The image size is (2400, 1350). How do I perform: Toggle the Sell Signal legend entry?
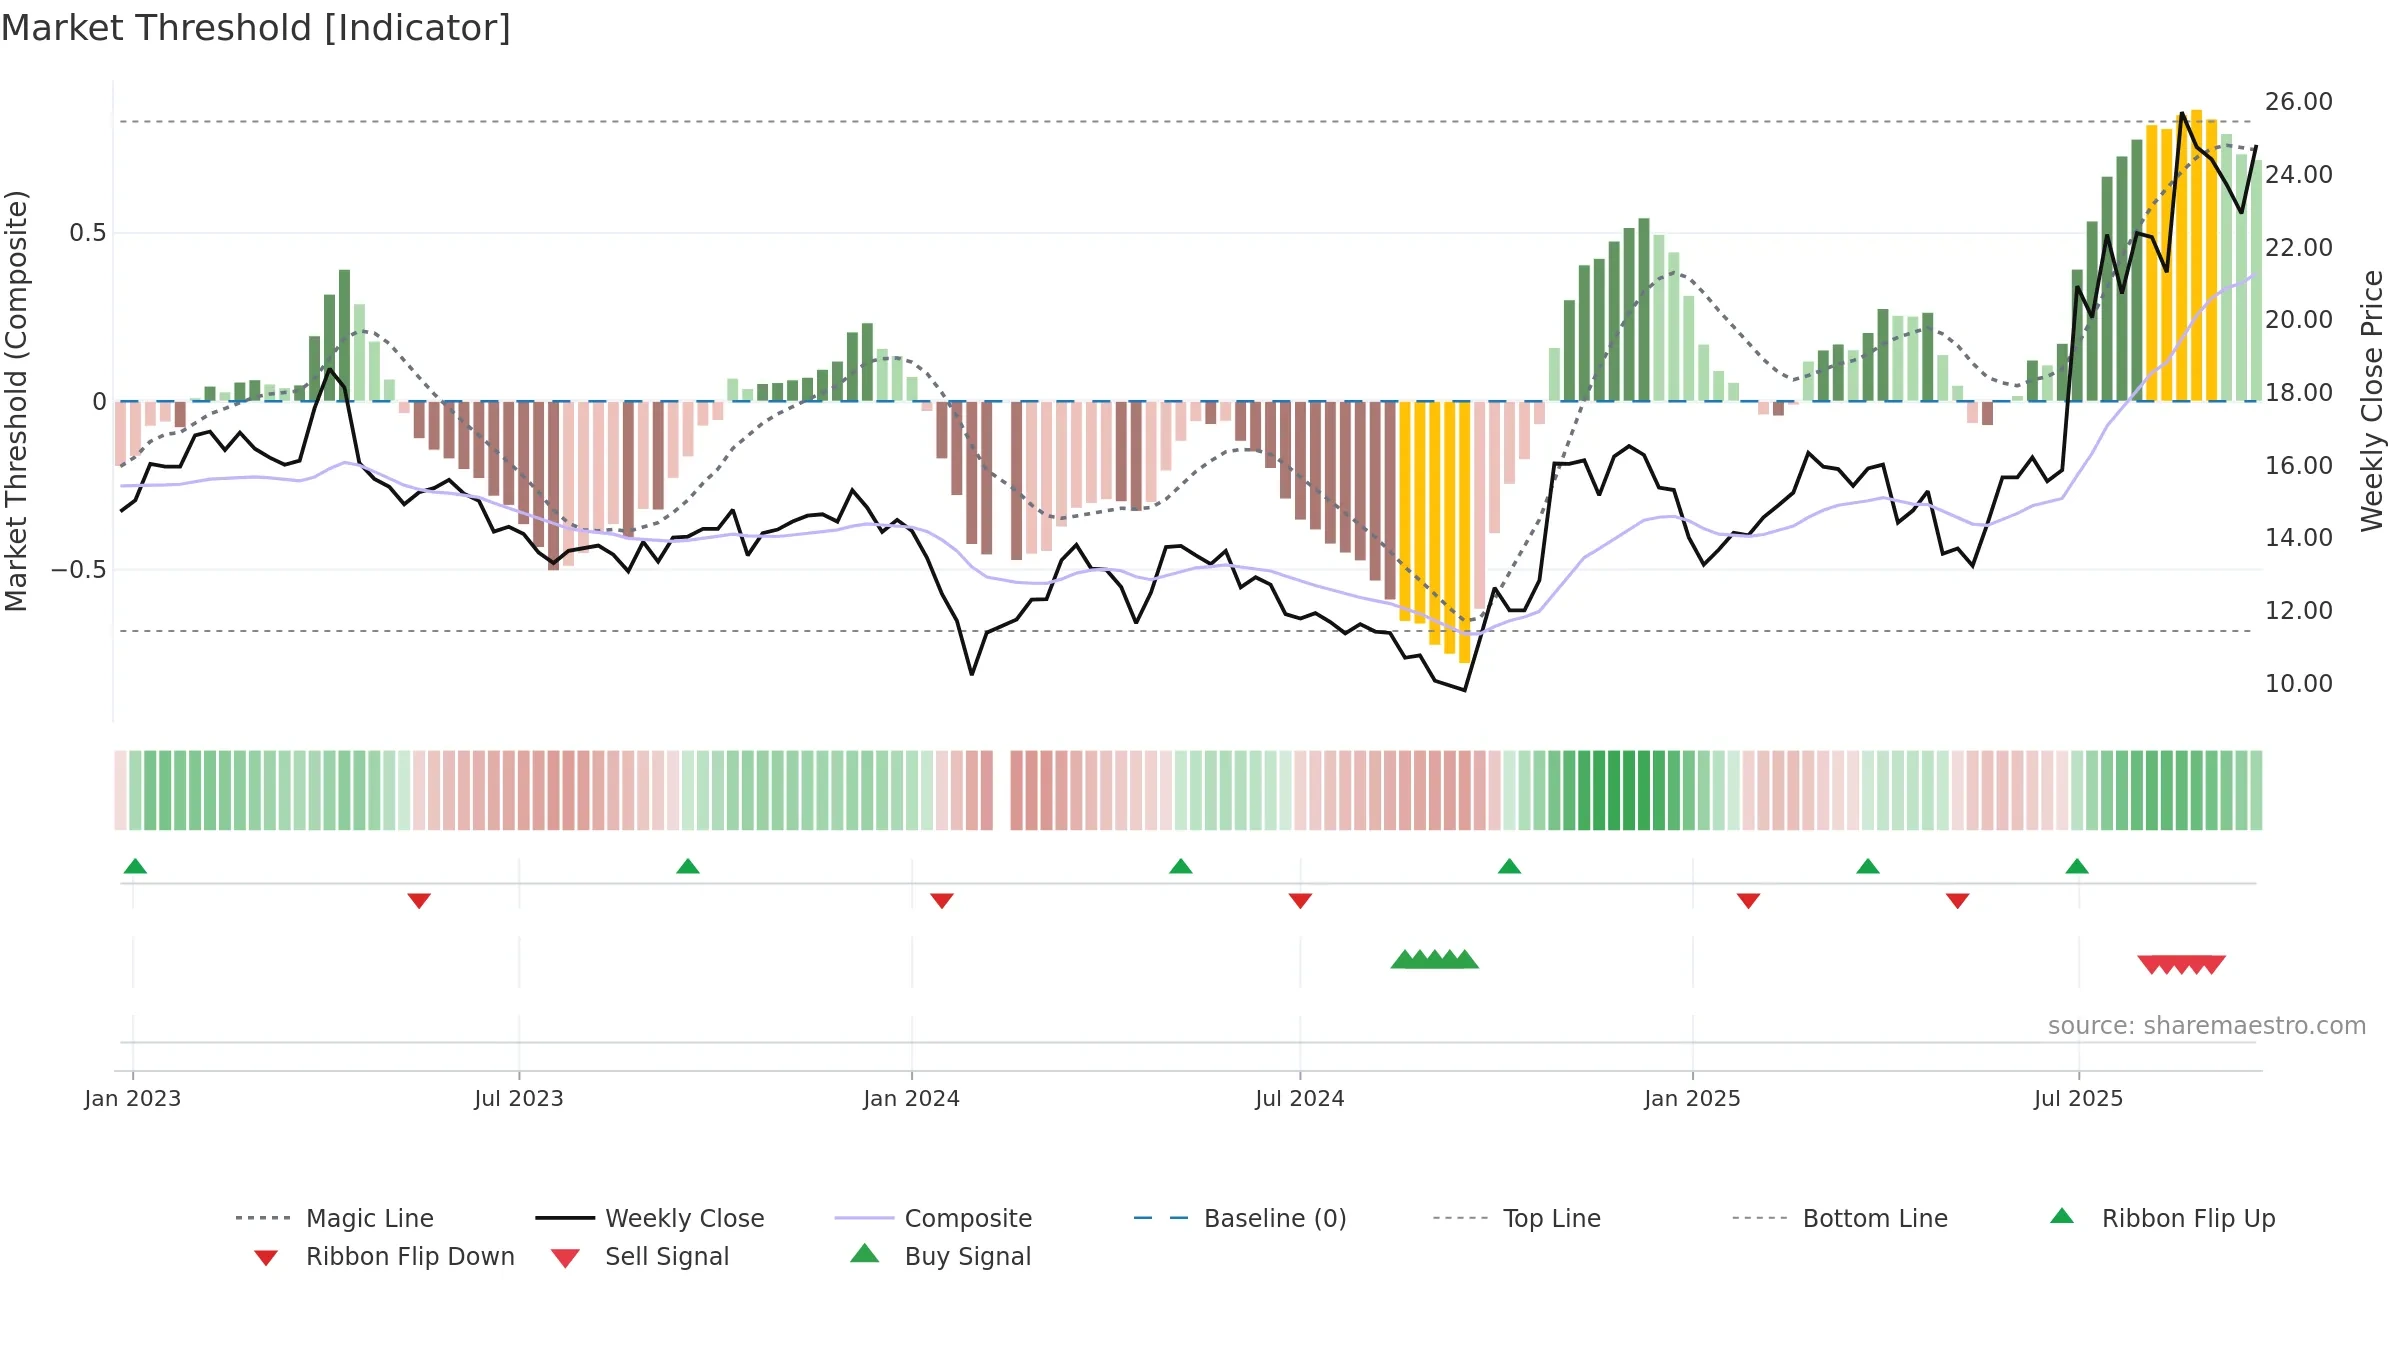[640, 1256]
